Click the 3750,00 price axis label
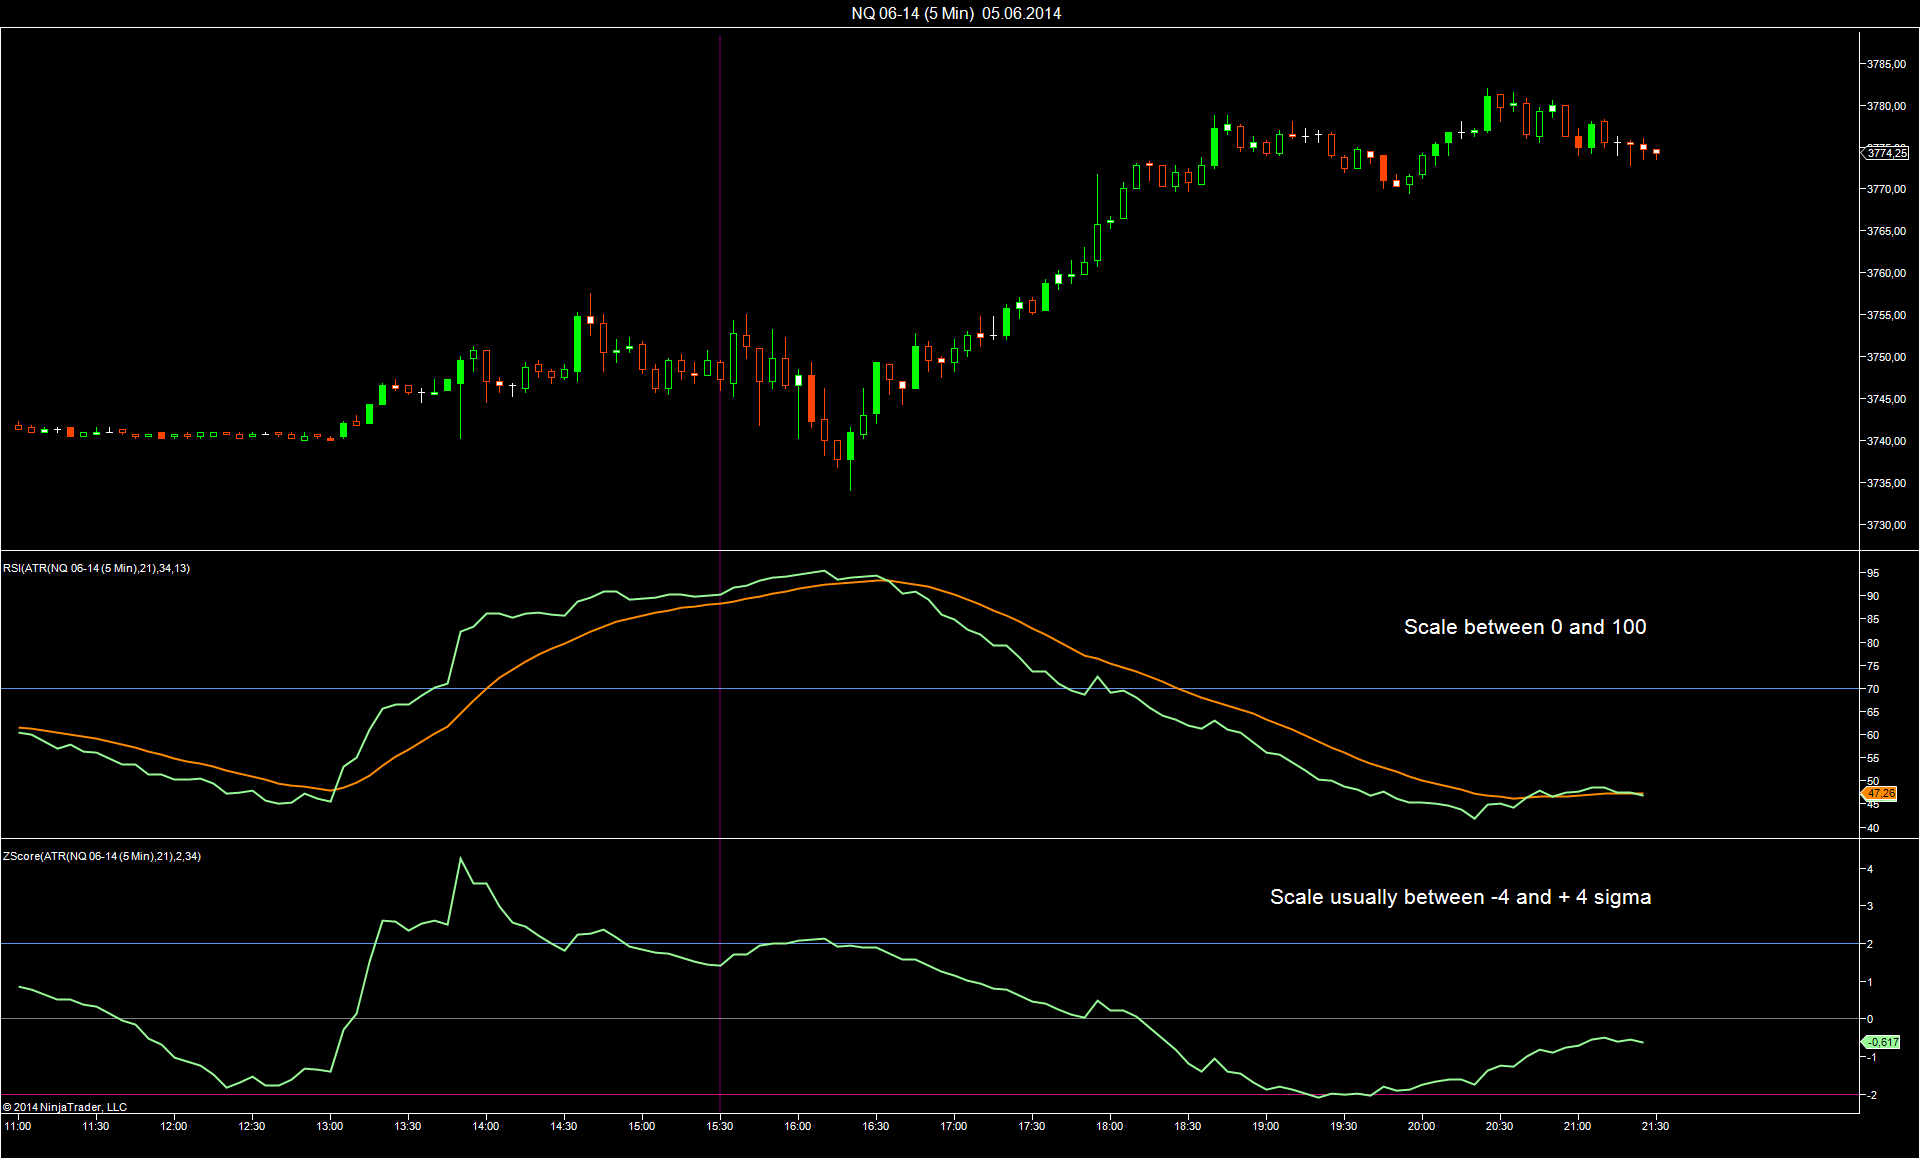Screen dimensions: 1920x1159 click(1886, 357)
